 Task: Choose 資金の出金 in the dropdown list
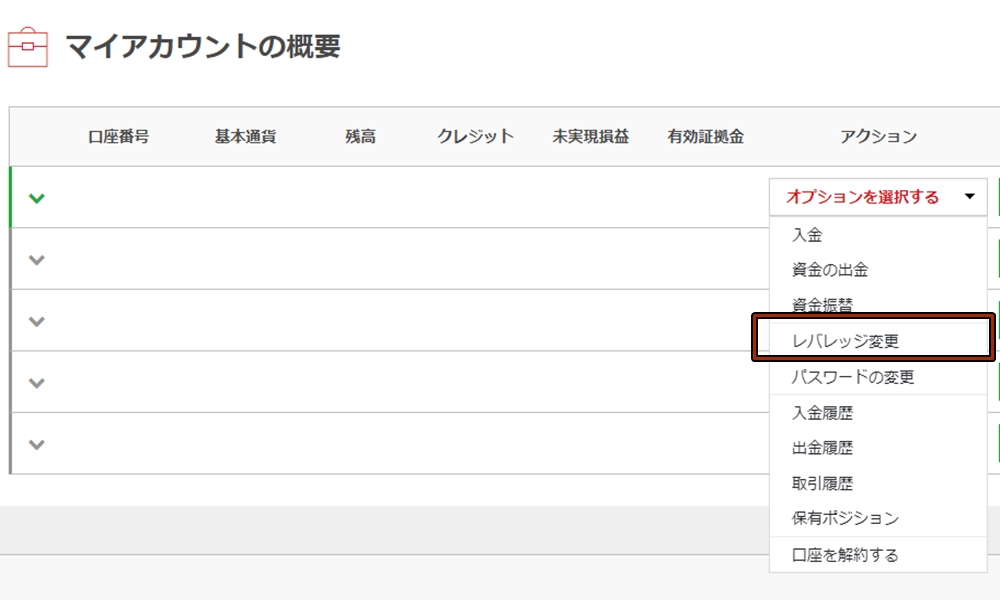click(x=829, y=270)
